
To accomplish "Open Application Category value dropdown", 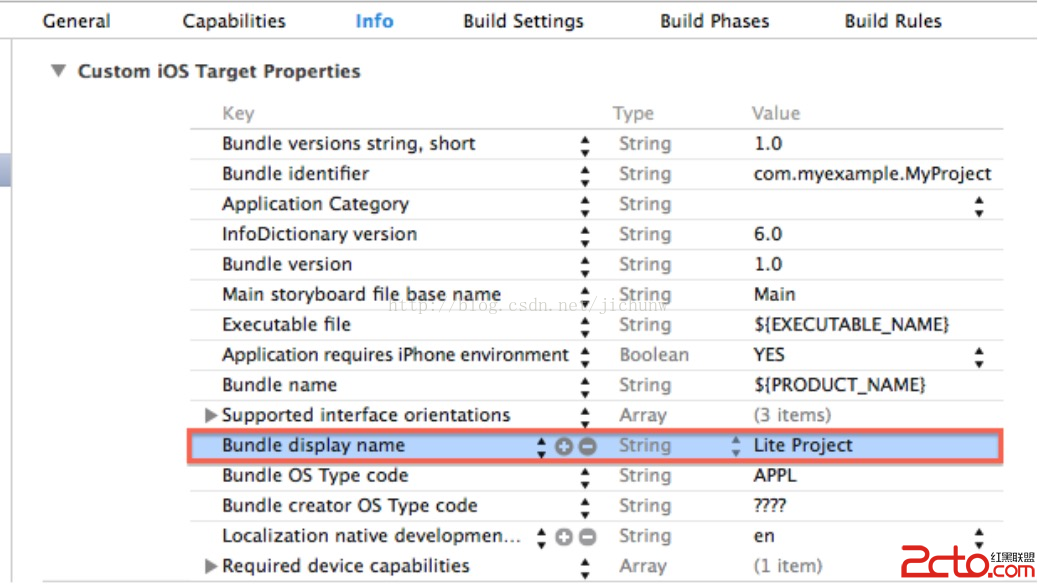I will click(979, 206).
